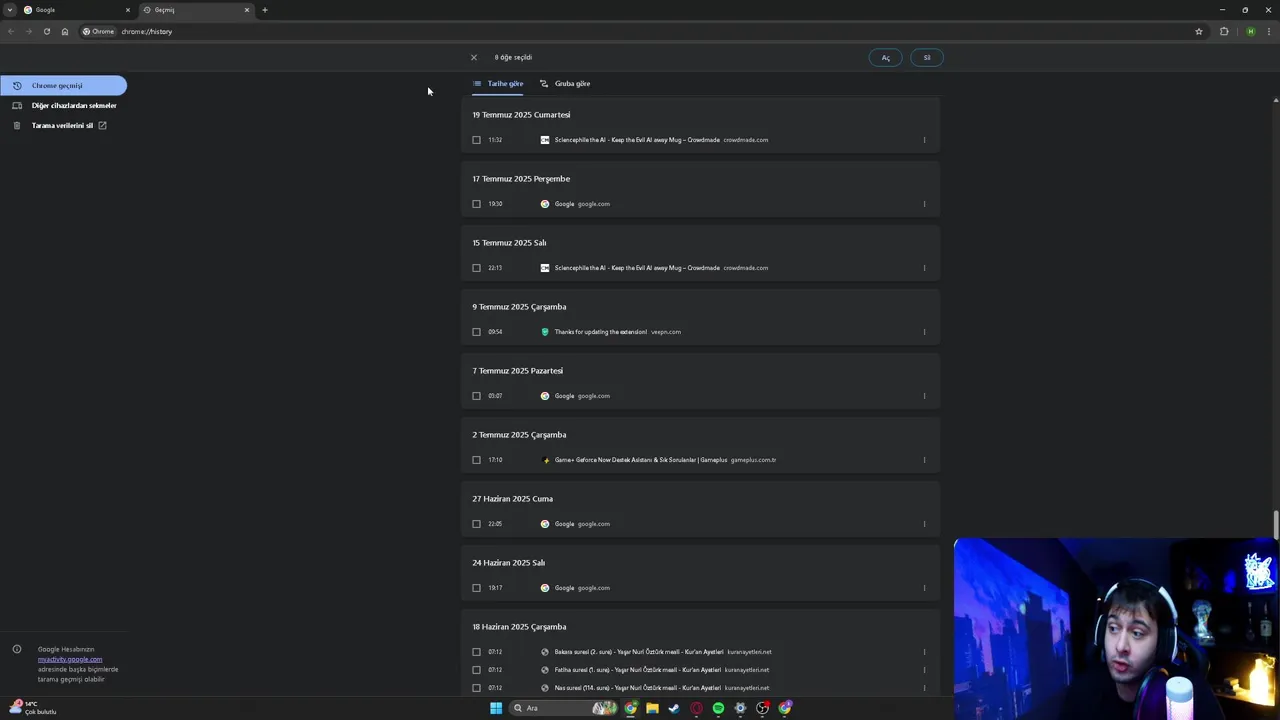1280x720 pixels.
Task: Reload the history page
Action: 46,31
